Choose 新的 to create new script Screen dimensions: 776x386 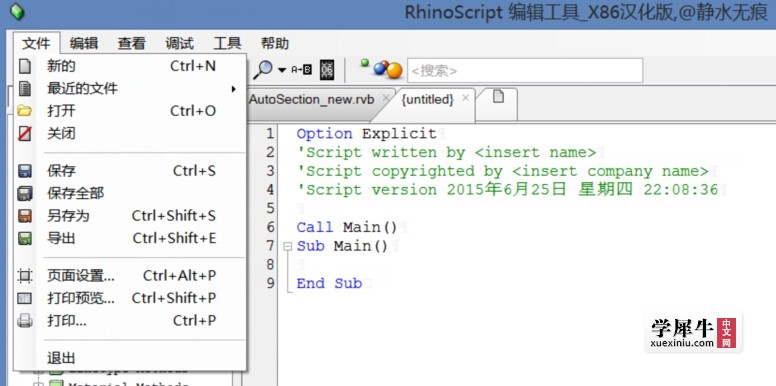[130, 66]
